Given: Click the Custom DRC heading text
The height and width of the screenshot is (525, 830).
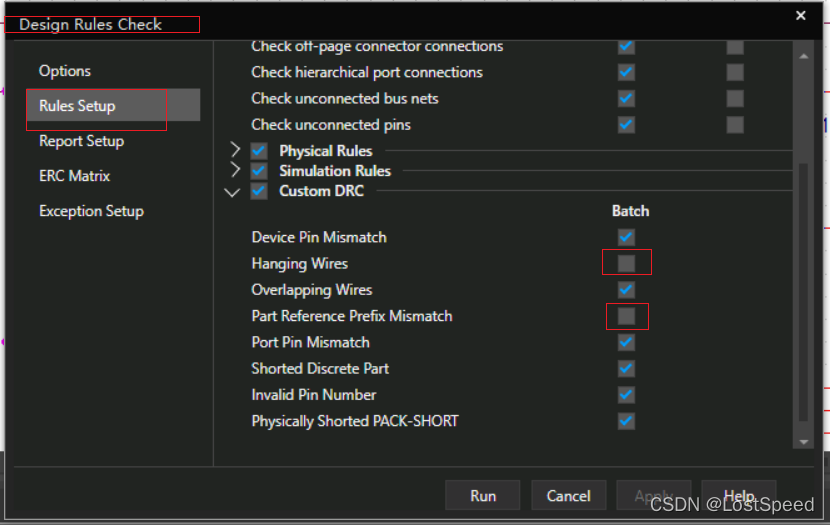Looking at the screenshot, I should coord(321,191).
